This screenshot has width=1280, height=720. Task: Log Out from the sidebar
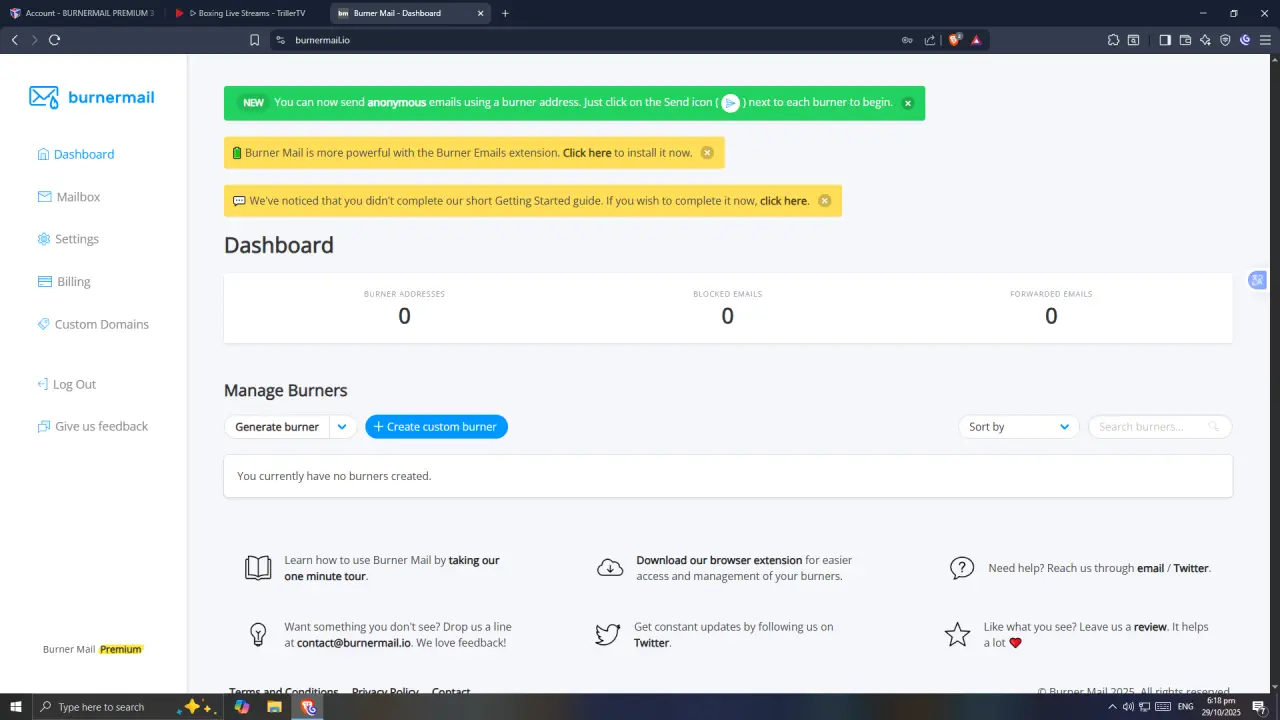(67, 384)
